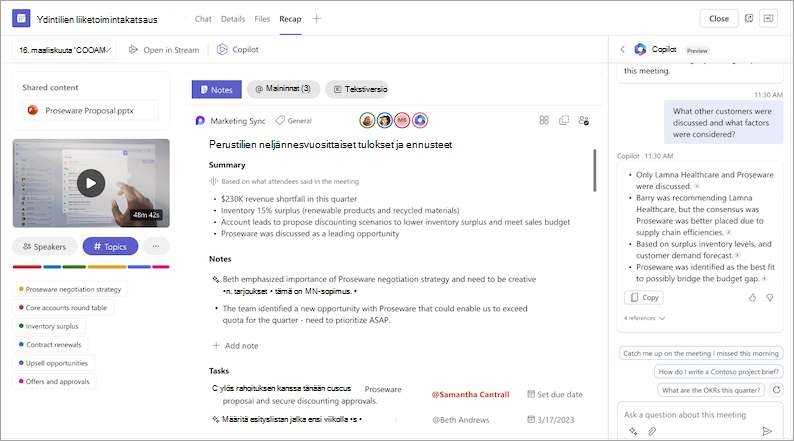Choose 'Catch me up on the meeting' suggestion
Image resolution: width=794 pixels, height=441 pixels.
pyautogui.click(x=701, y=353)
